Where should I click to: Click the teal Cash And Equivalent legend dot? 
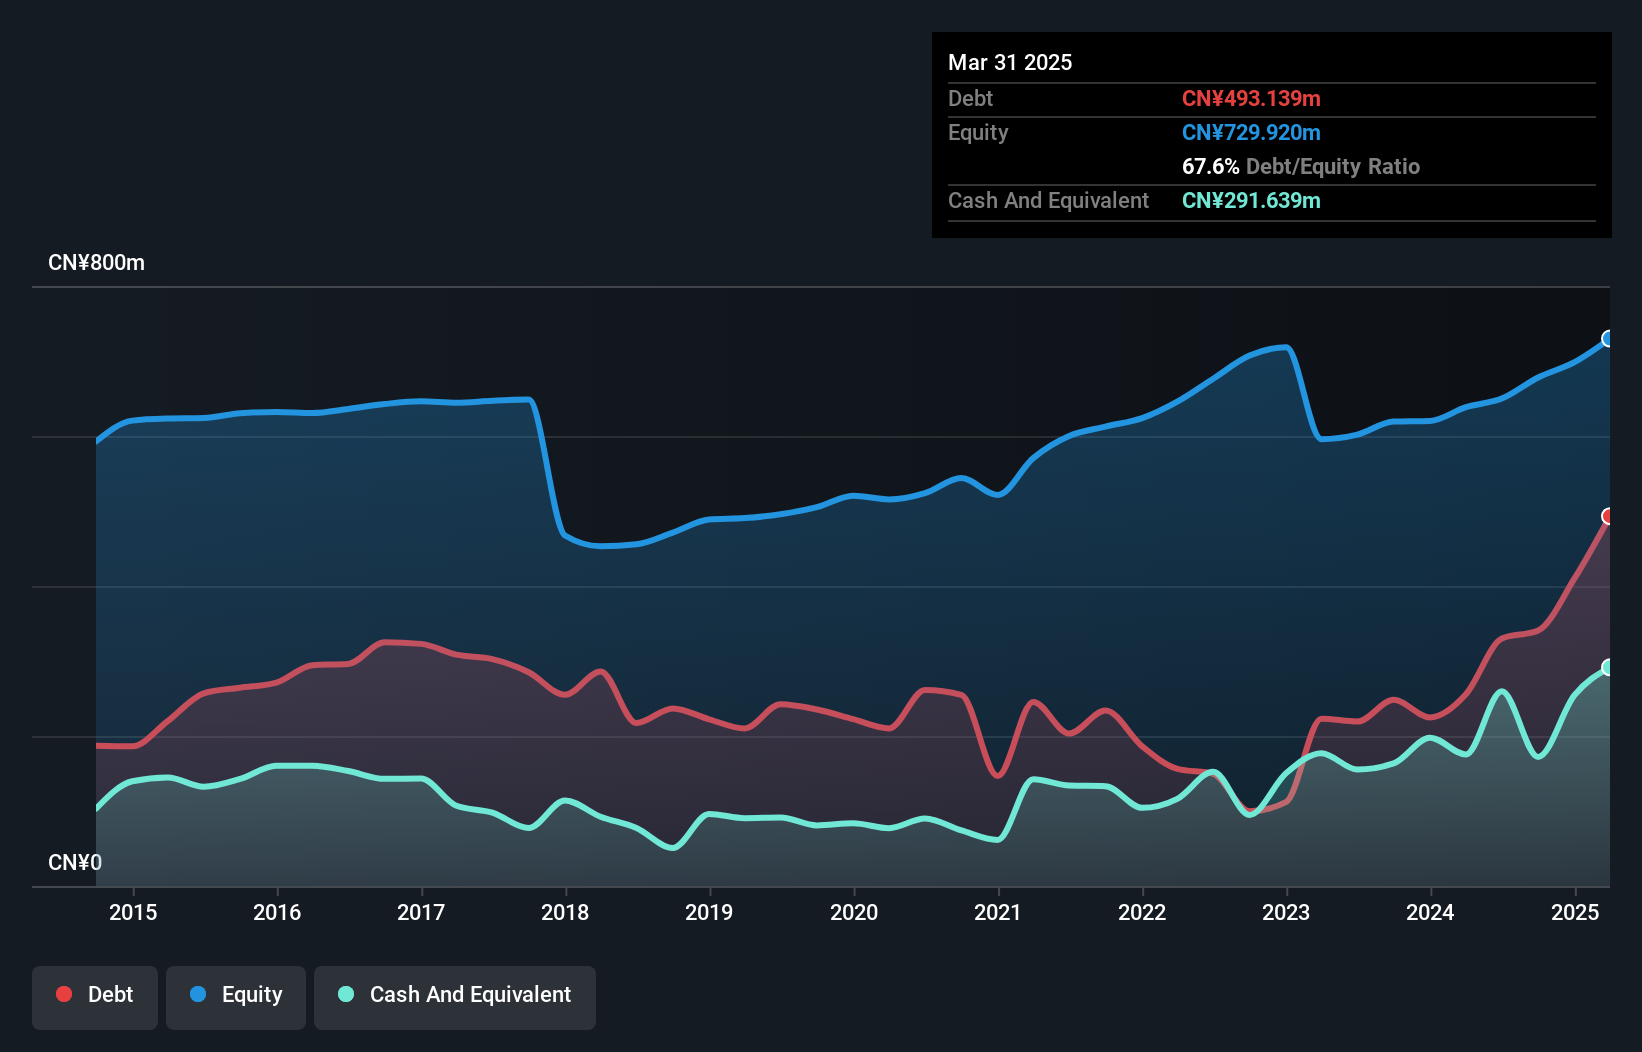click(346, 994)
